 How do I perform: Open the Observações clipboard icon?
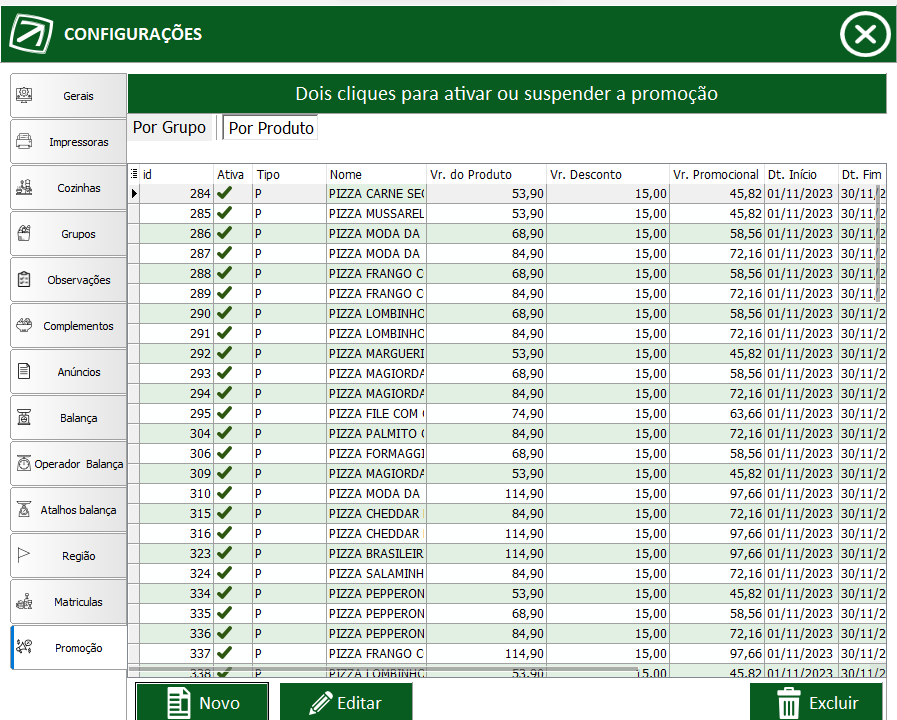click(x=24, y=279)
